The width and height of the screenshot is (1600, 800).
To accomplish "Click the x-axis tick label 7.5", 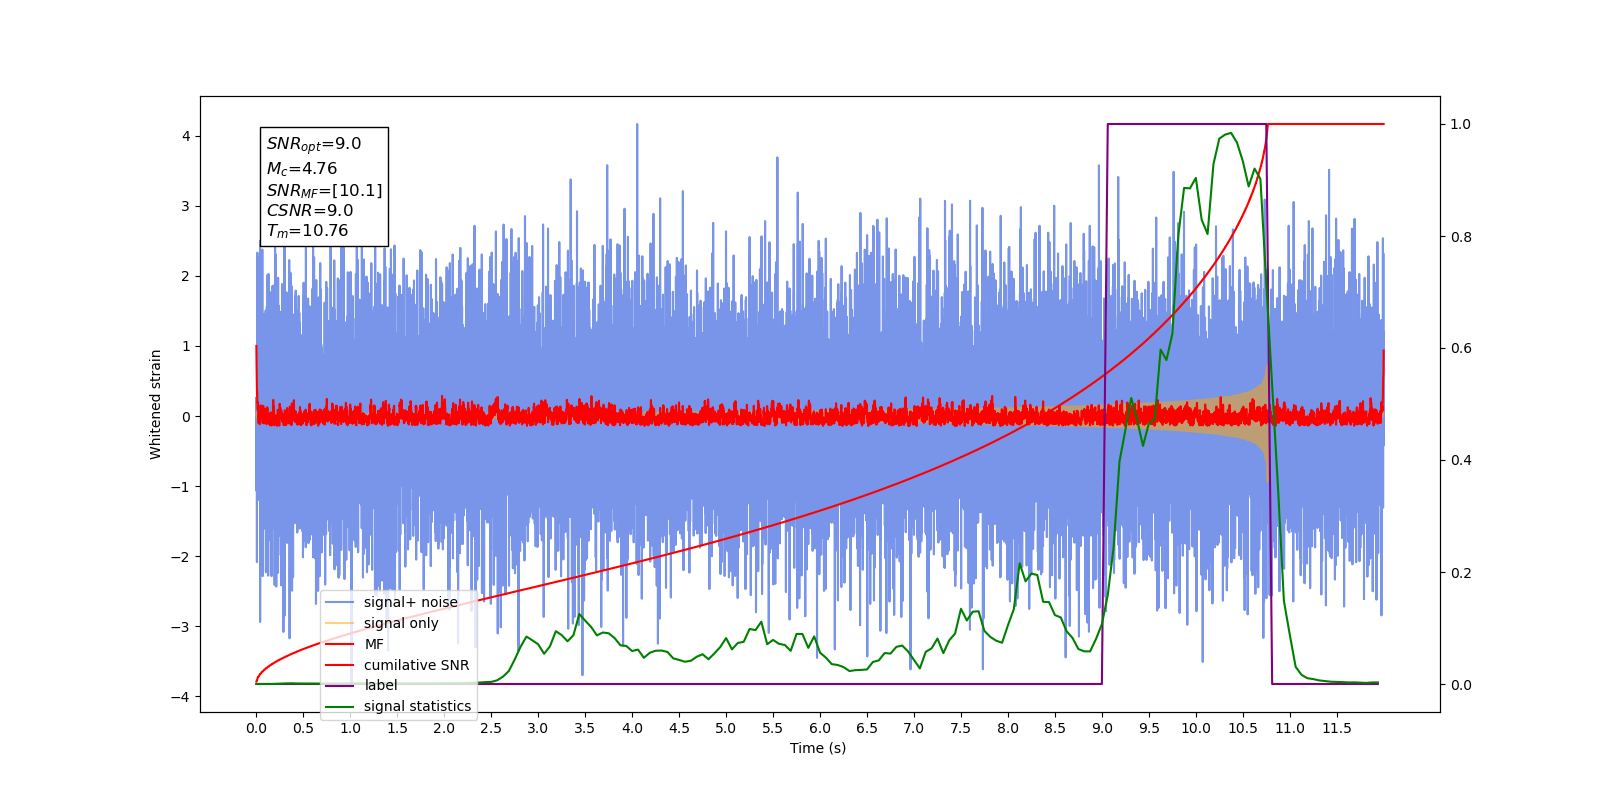I will point(961,728).
